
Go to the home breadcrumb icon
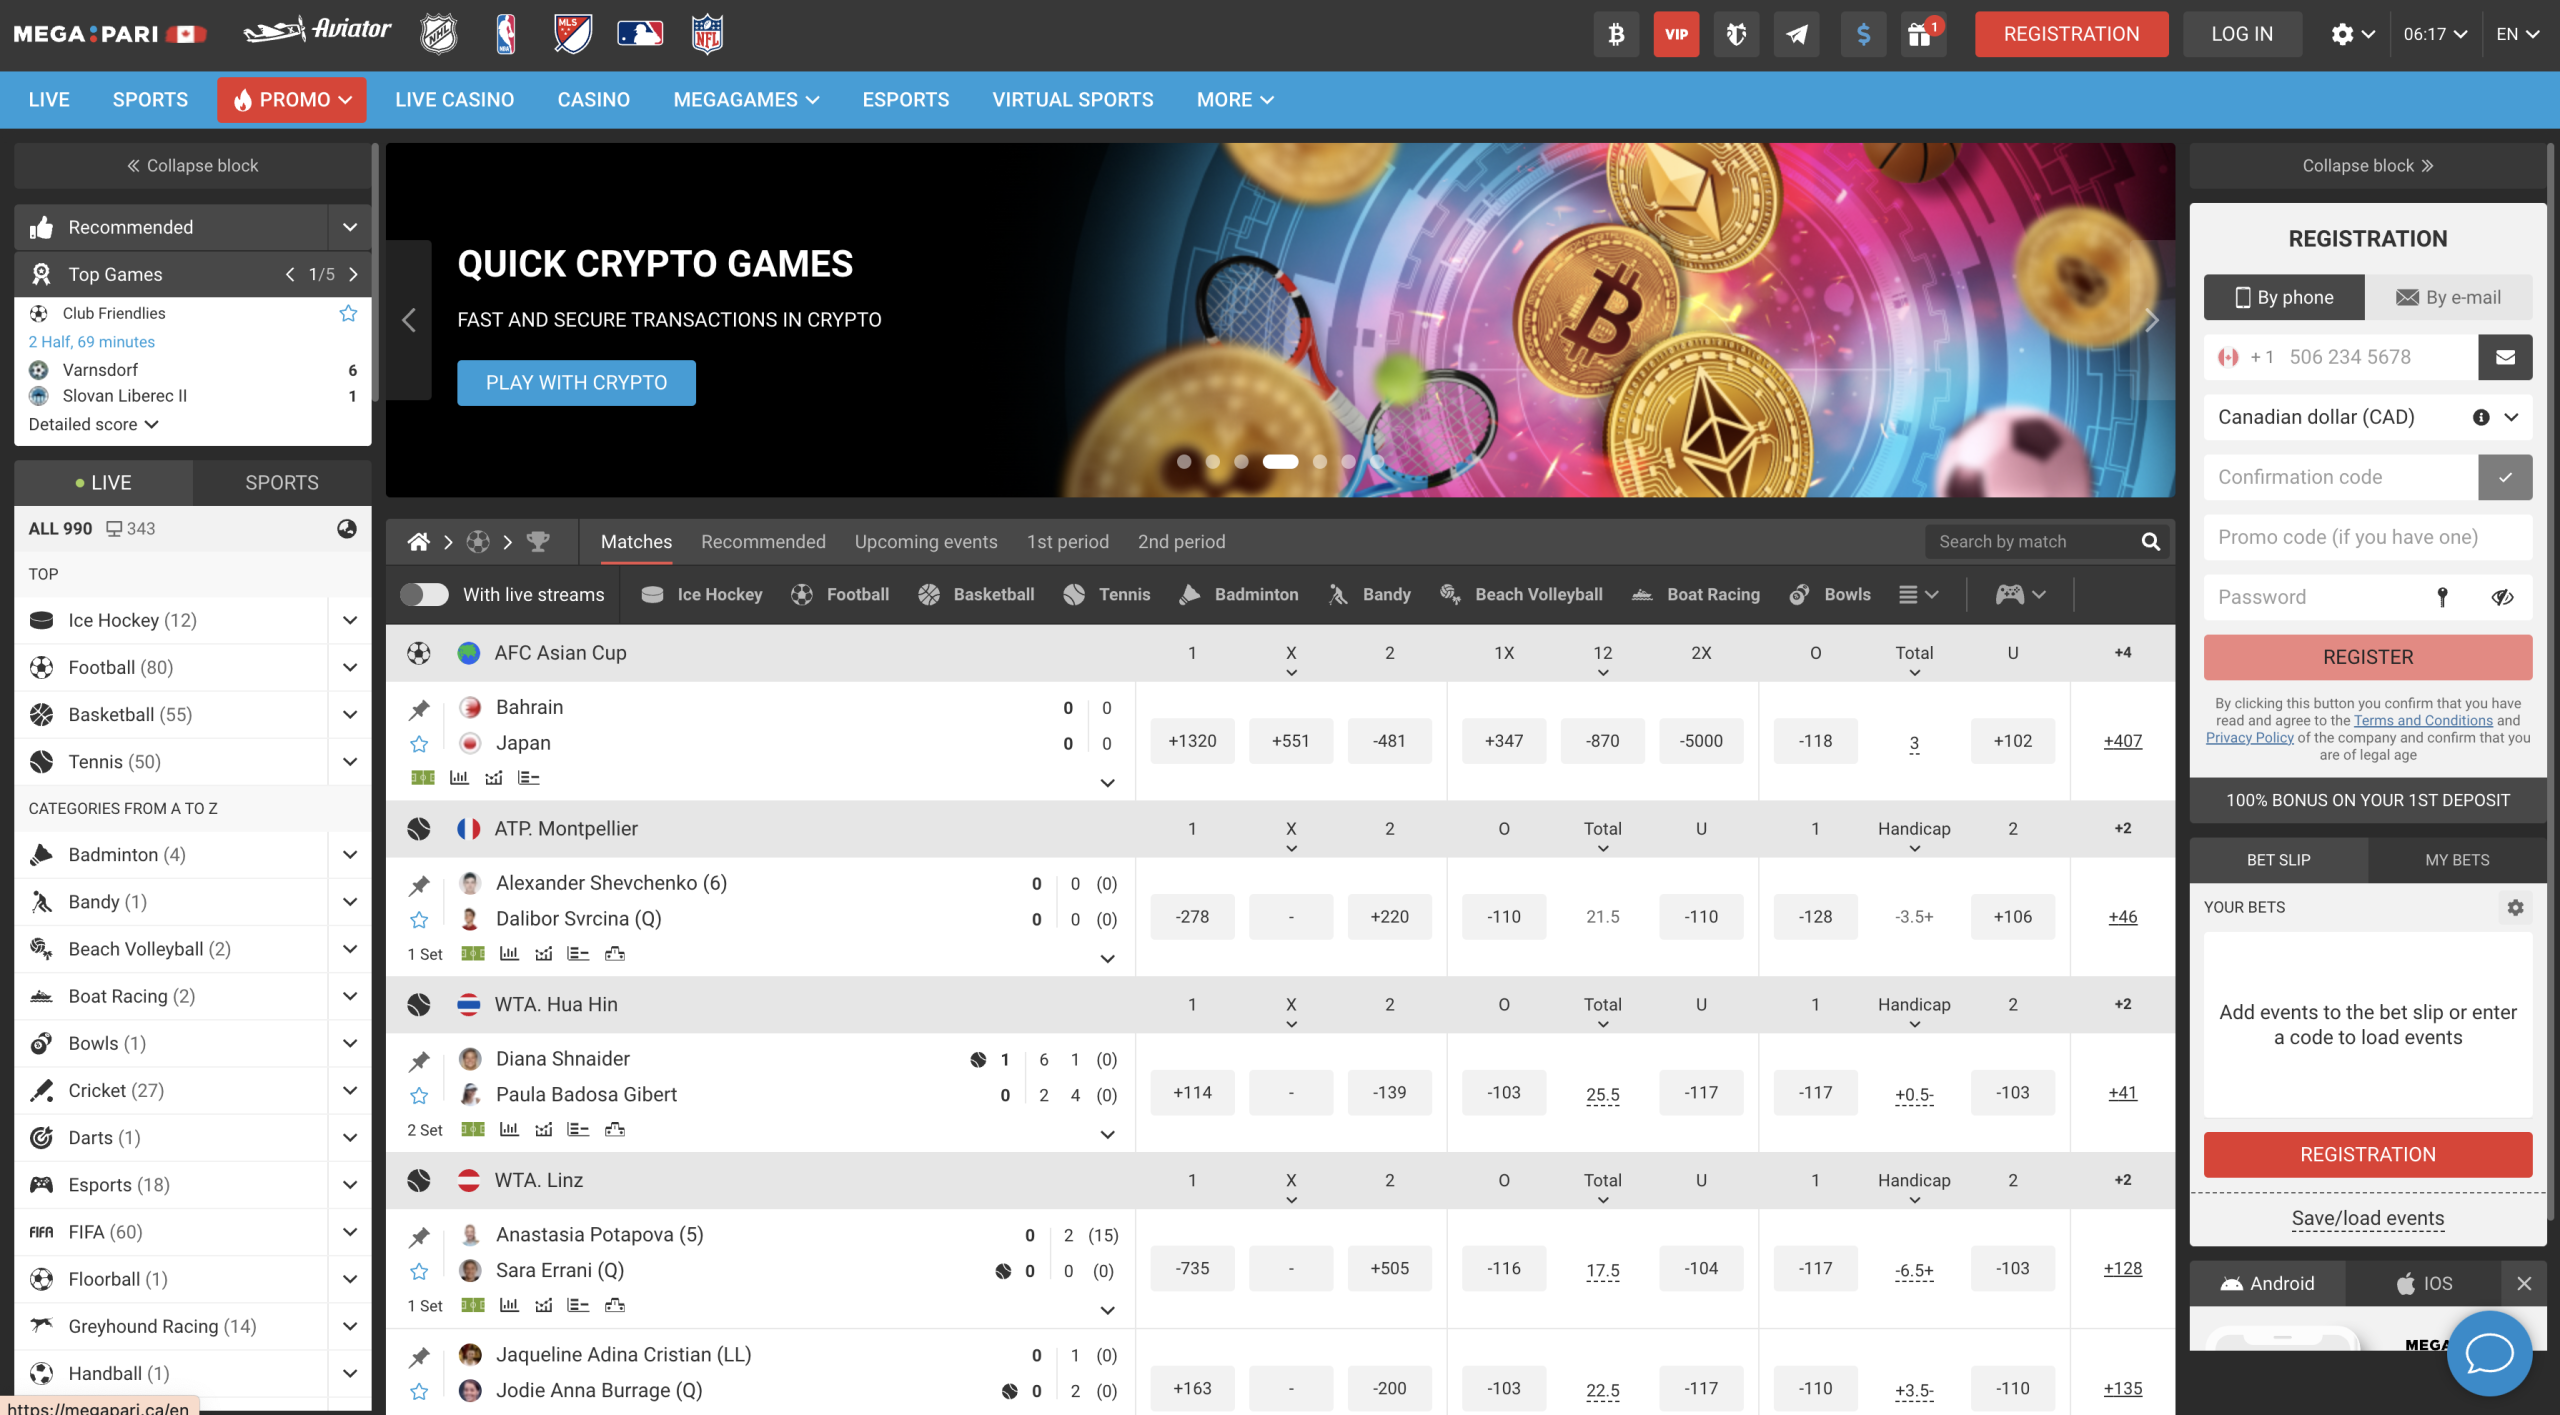[x=419, y=542]
